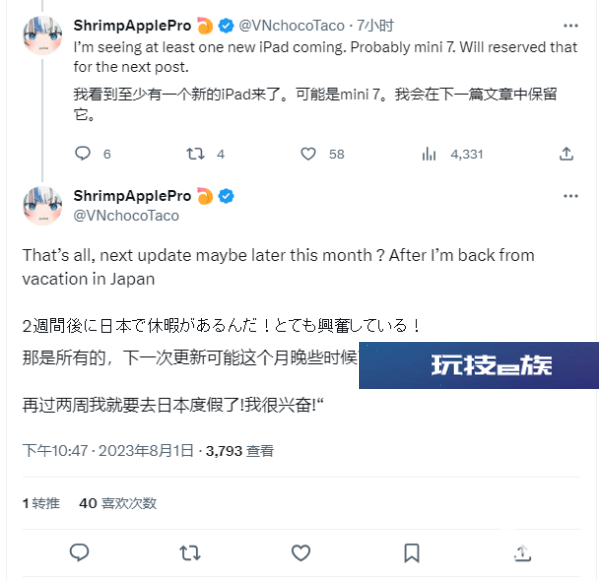Click the 玩技e族 watermark banner
Image resolution: width=600 pixels, height=580 pixels.
click(x=479, y=365)
